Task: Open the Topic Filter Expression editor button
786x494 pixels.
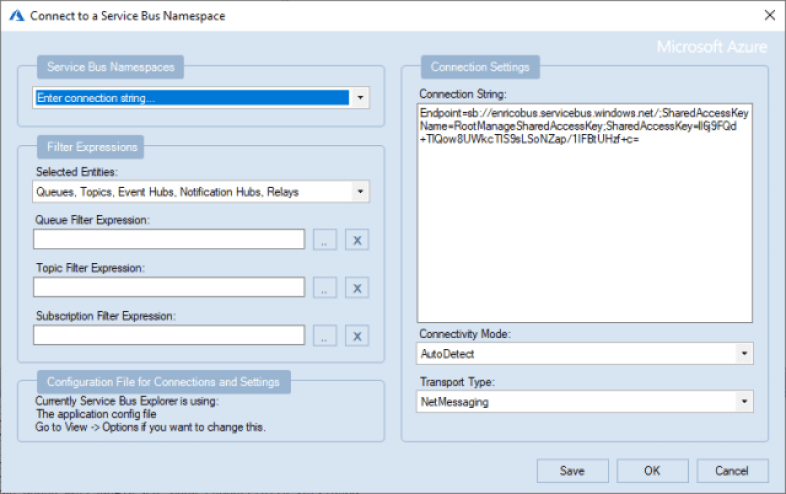Action: 325,288
